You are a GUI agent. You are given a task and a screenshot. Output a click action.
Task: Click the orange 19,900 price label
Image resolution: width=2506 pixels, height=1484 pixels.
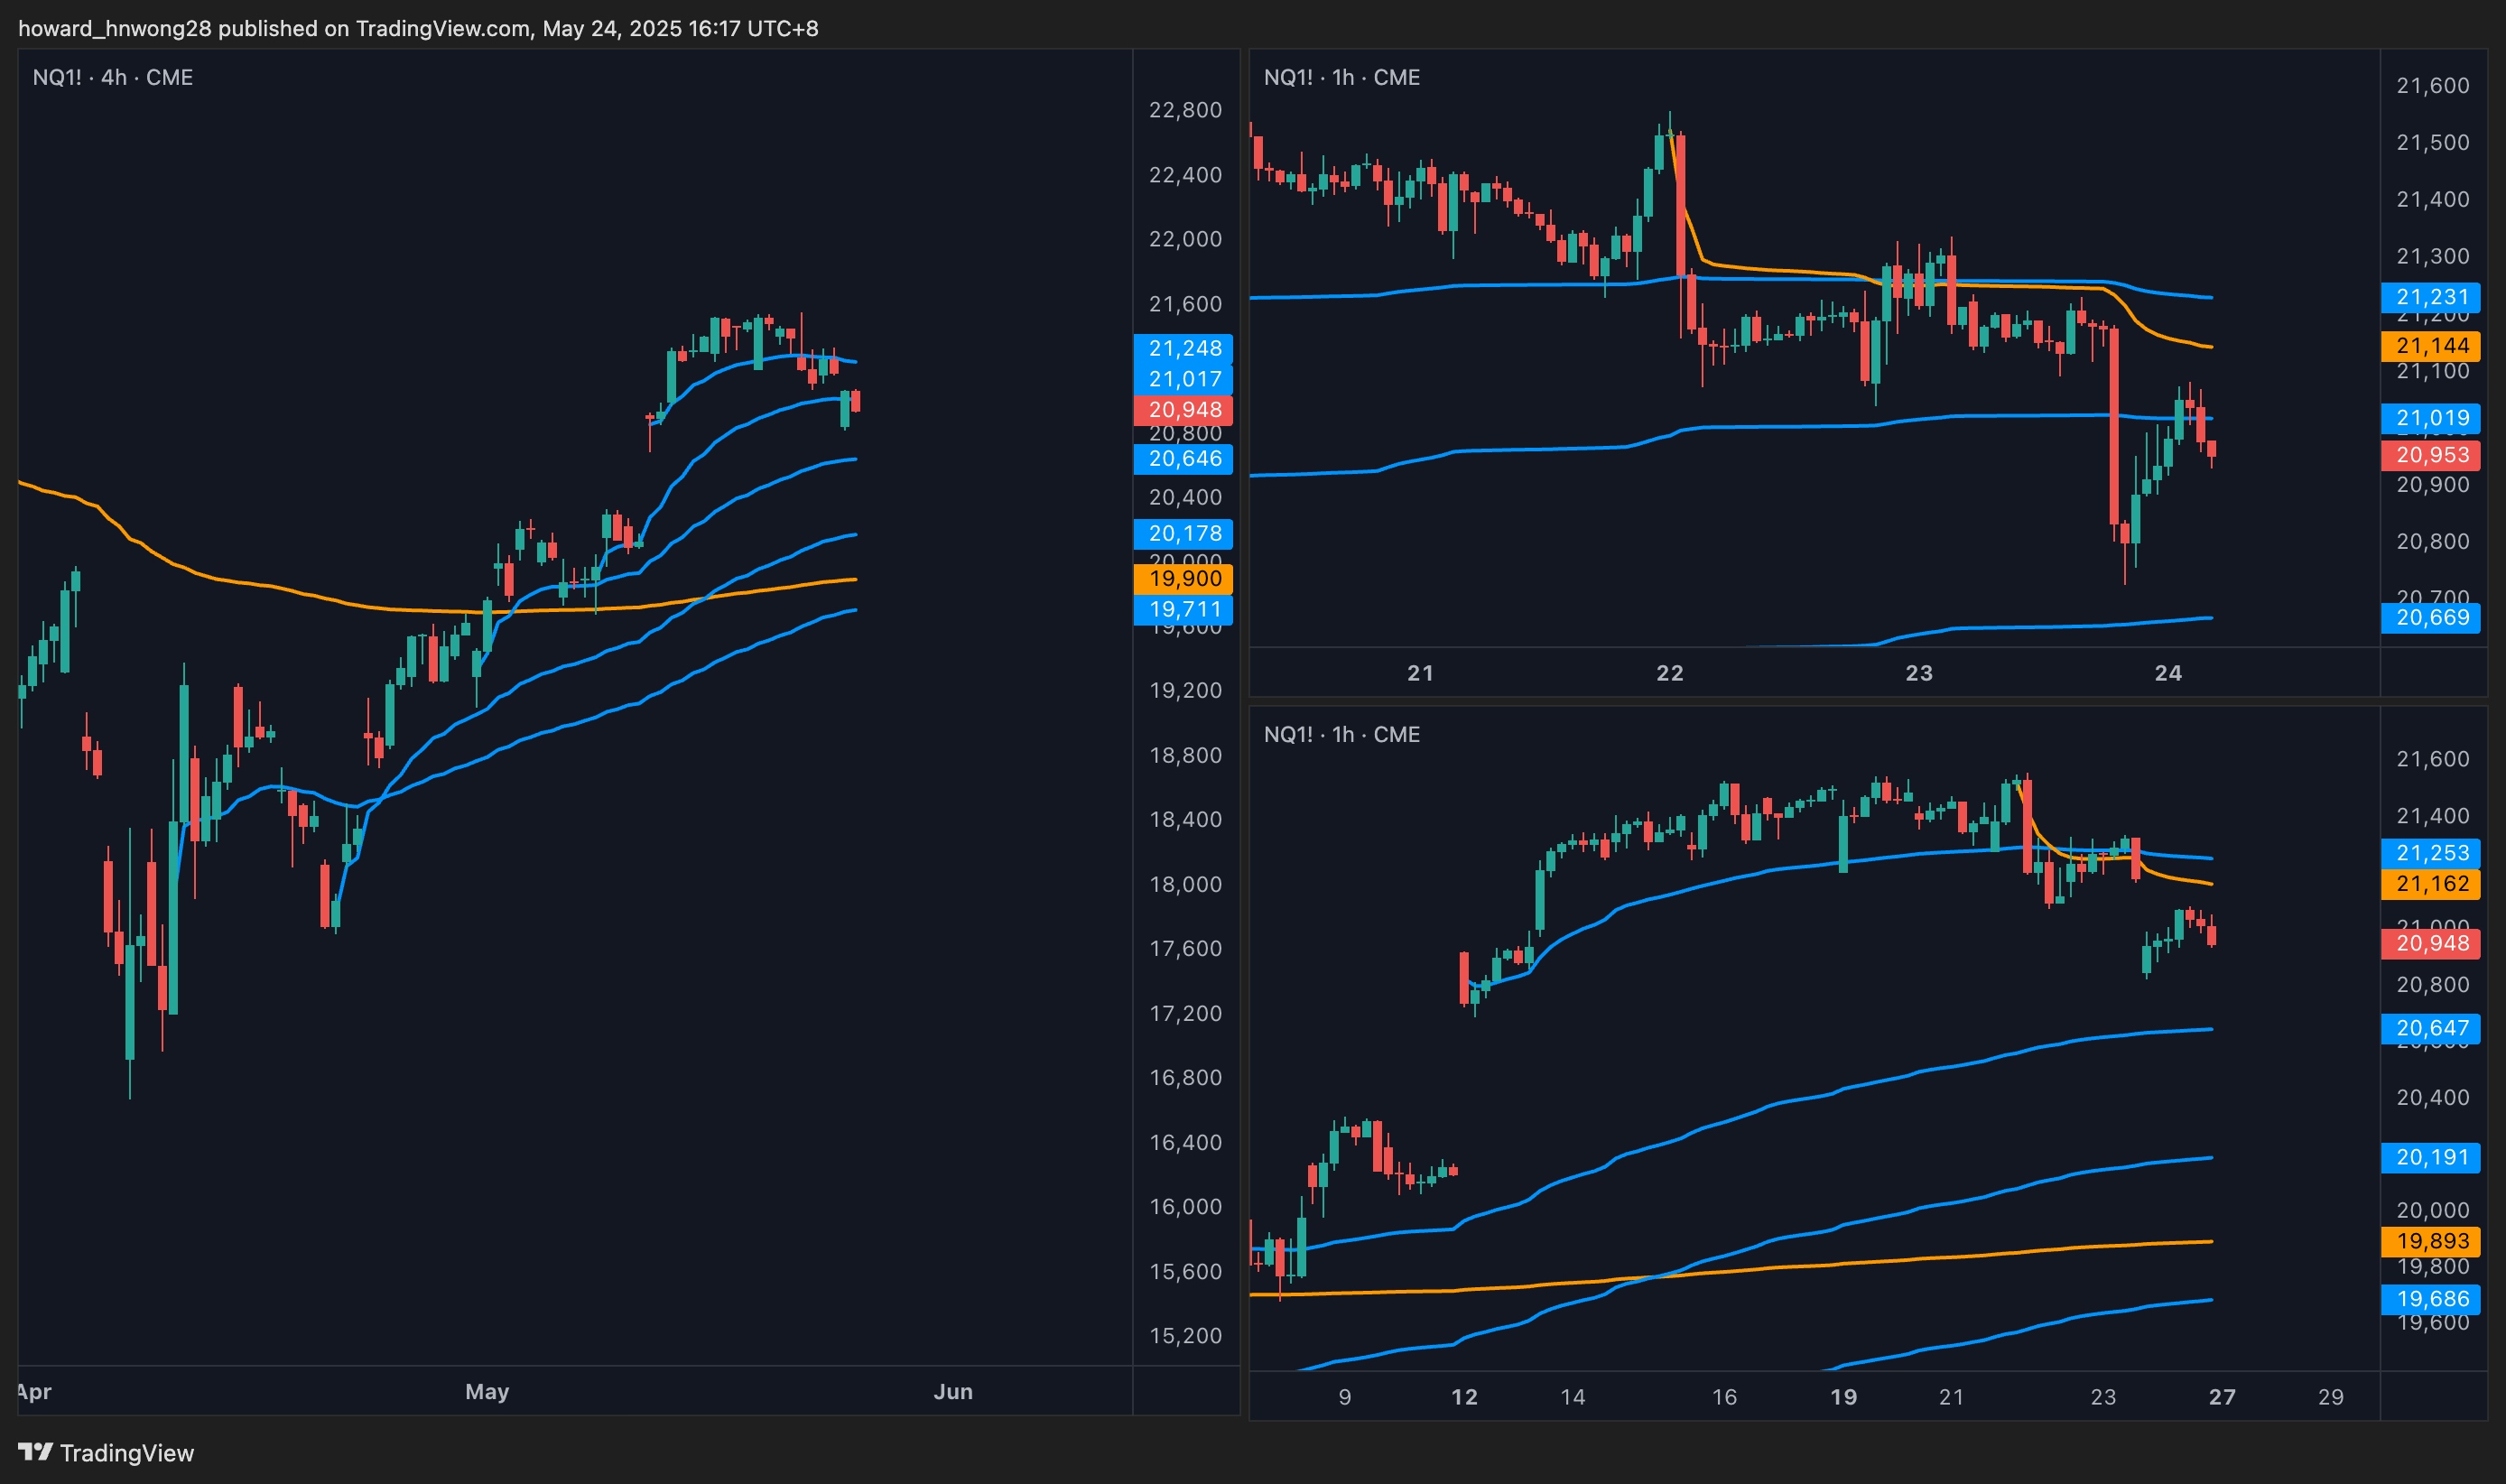click(1183, 579)
